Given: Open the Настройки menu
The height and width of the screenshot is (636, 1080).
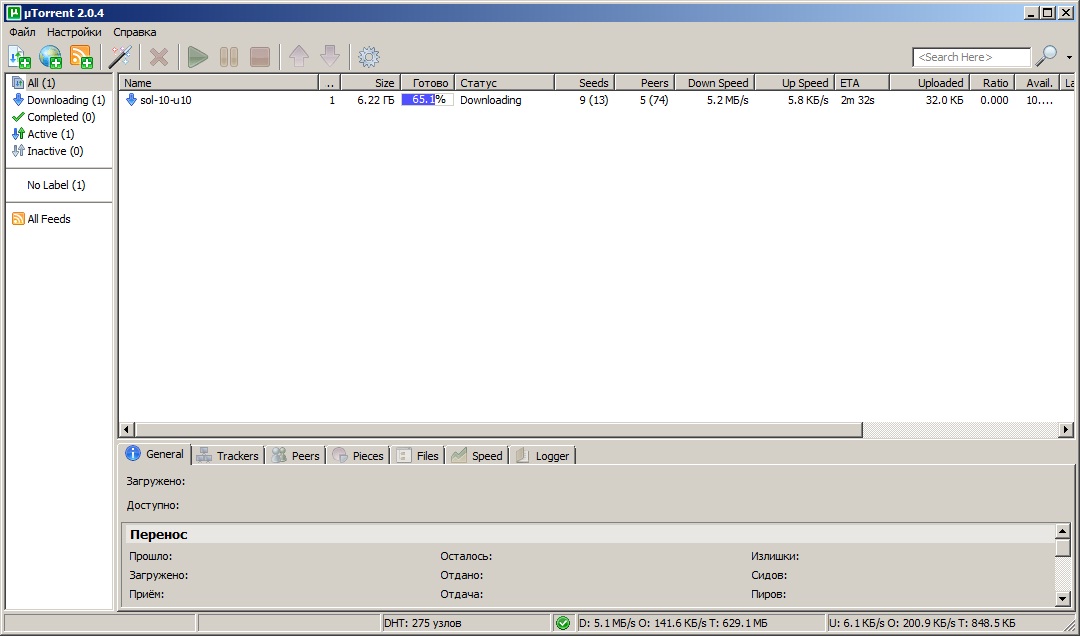Looking at the screenshot, I should pyautogui.click(x=74, y=32).
